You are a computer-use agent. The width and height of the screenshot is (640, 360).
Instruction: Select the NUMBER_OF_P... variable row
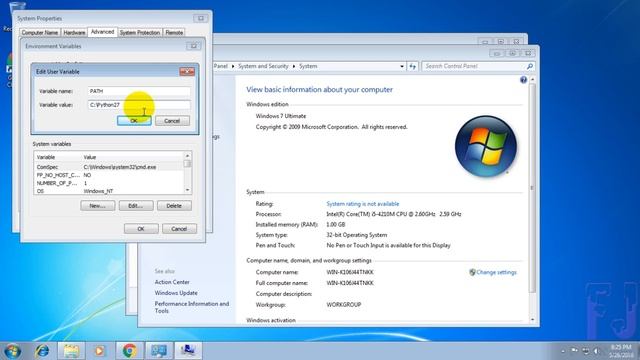109,183
